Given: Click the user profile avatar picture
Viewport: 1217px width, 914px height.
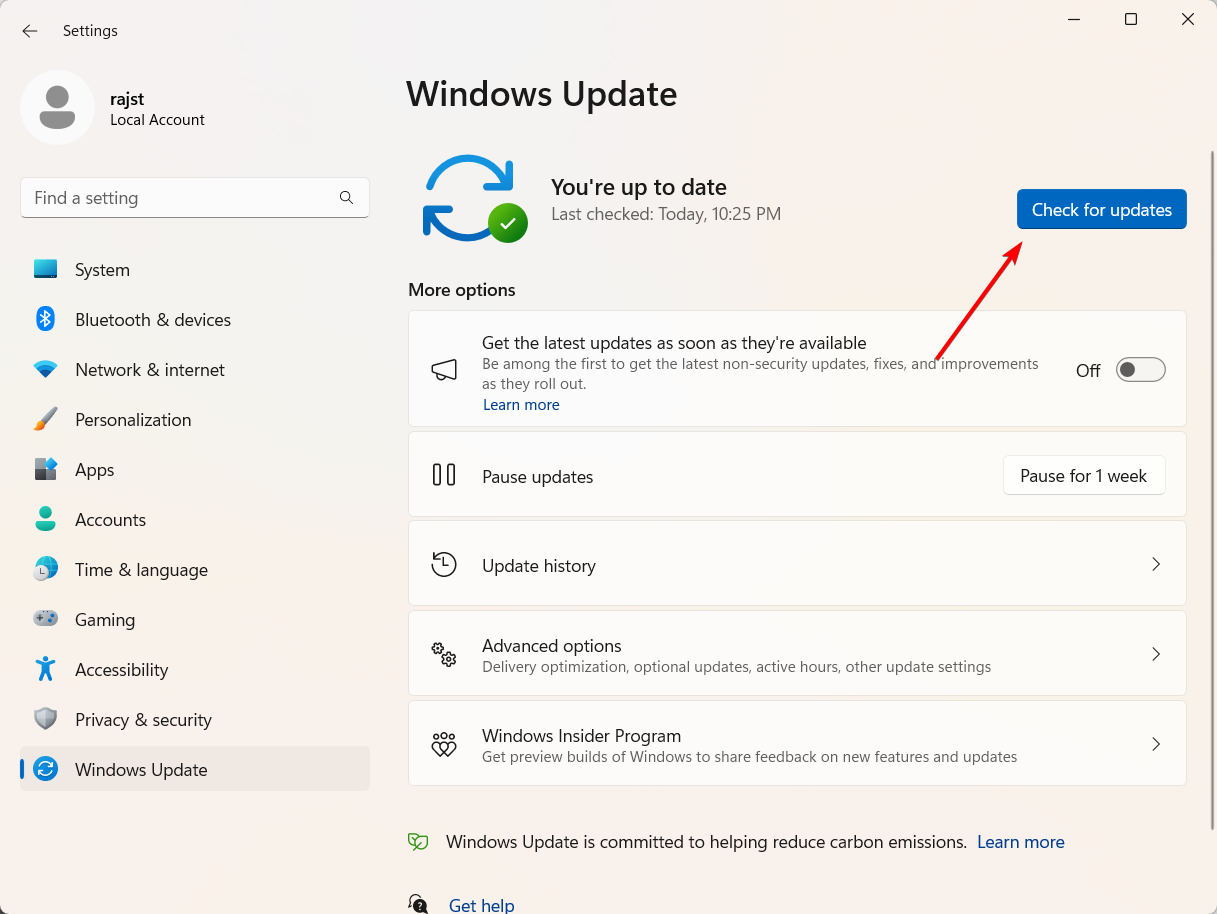Looking at the screenshot, I should tap(58, 107).
